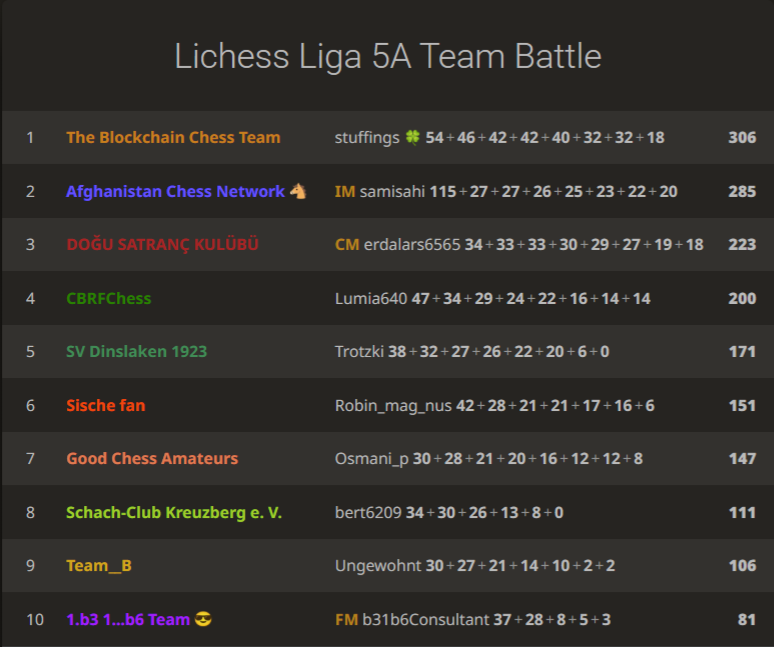Open the Sische fan team
774x647 pixels.
(x=106, y=405)
